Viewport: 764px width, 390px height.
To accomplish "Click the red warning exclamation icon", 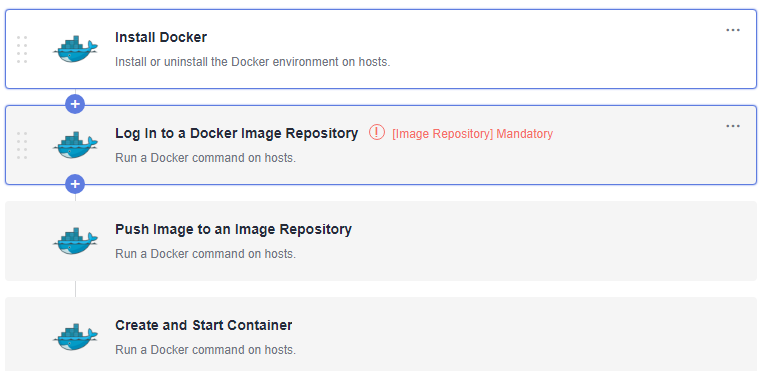I will point(377,132).
